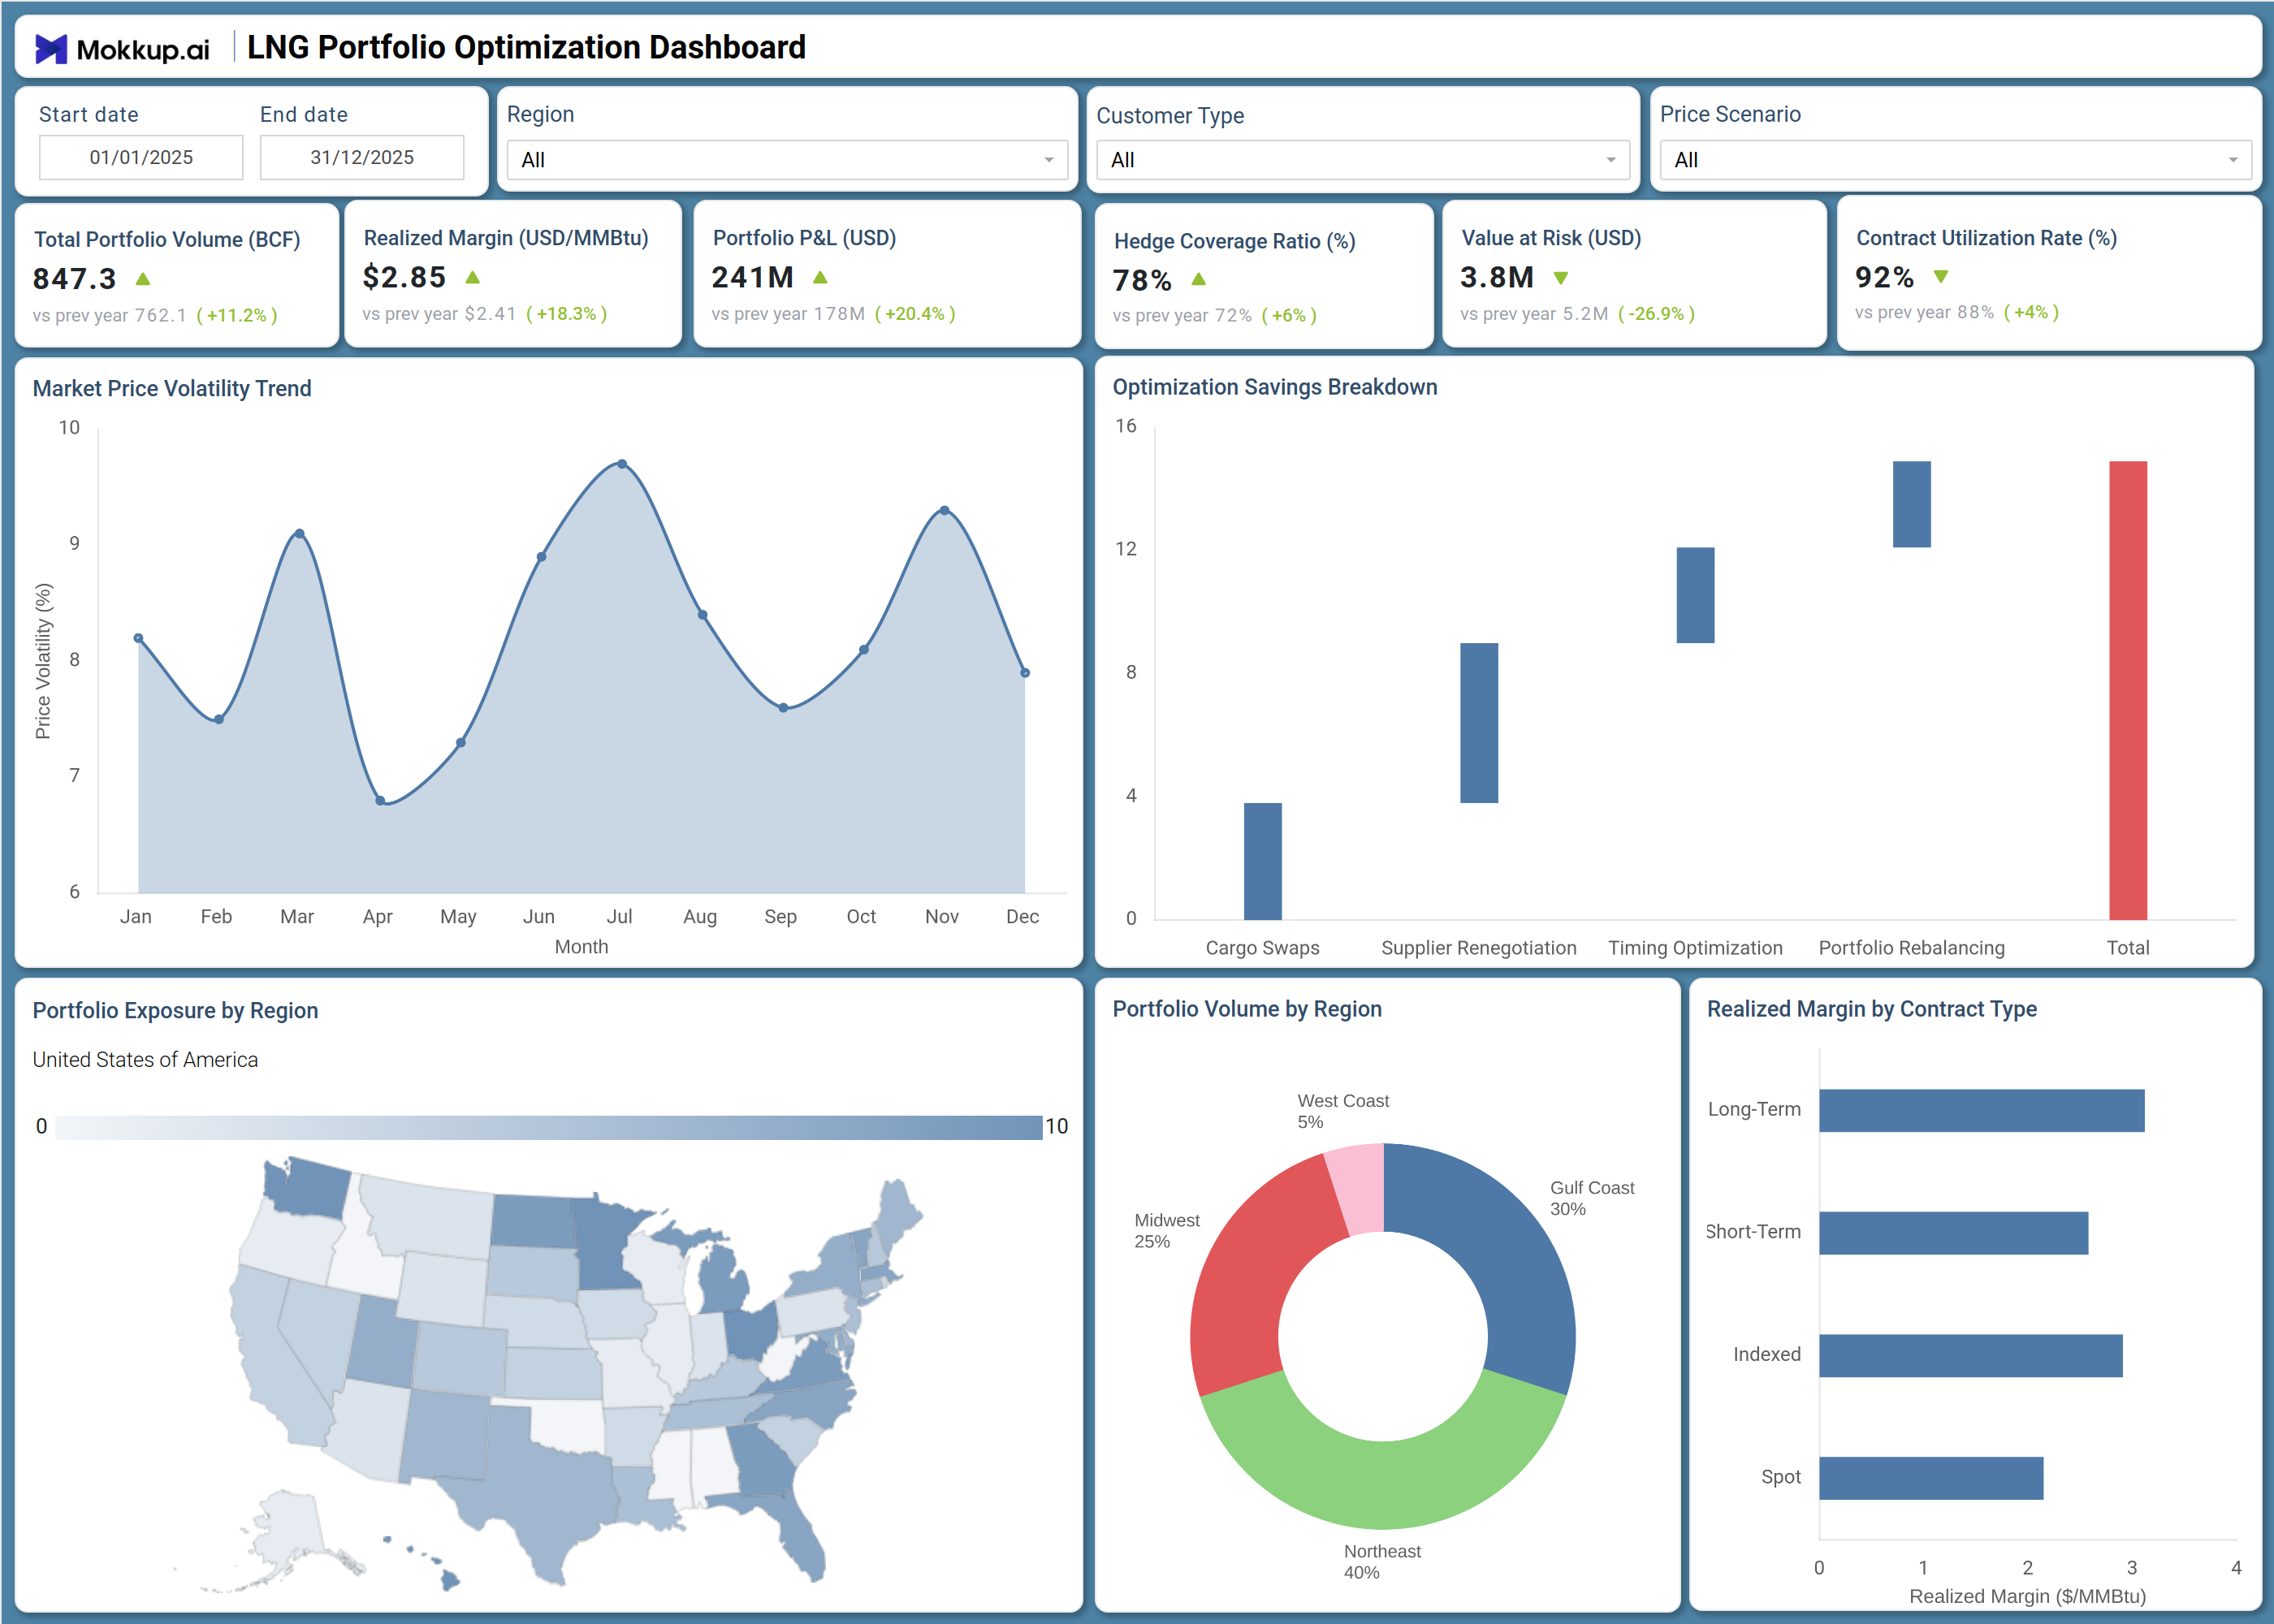2274x1624 pixels.
Task: Click the March volatility data point
Action: point(299,534)
